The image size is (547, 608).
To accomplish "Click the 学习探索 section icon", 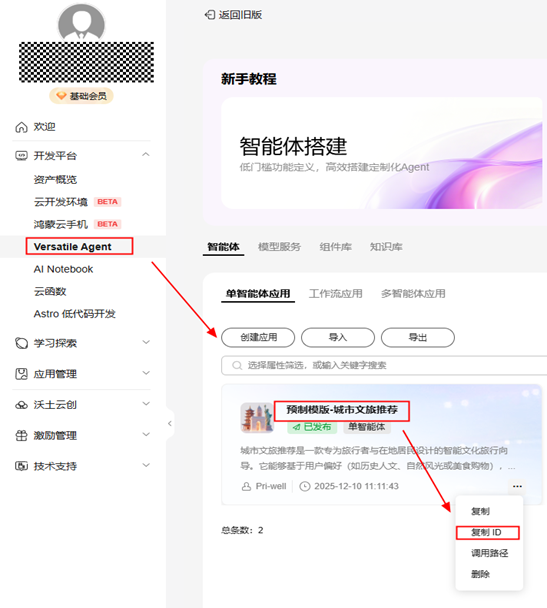I will click(21, 343).
